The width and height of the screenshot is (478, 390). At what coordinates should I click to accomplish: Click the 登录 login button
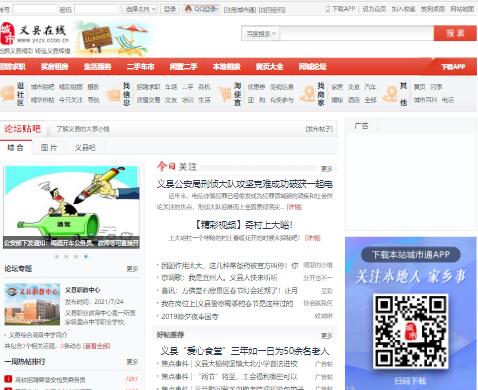click(170, 9)
